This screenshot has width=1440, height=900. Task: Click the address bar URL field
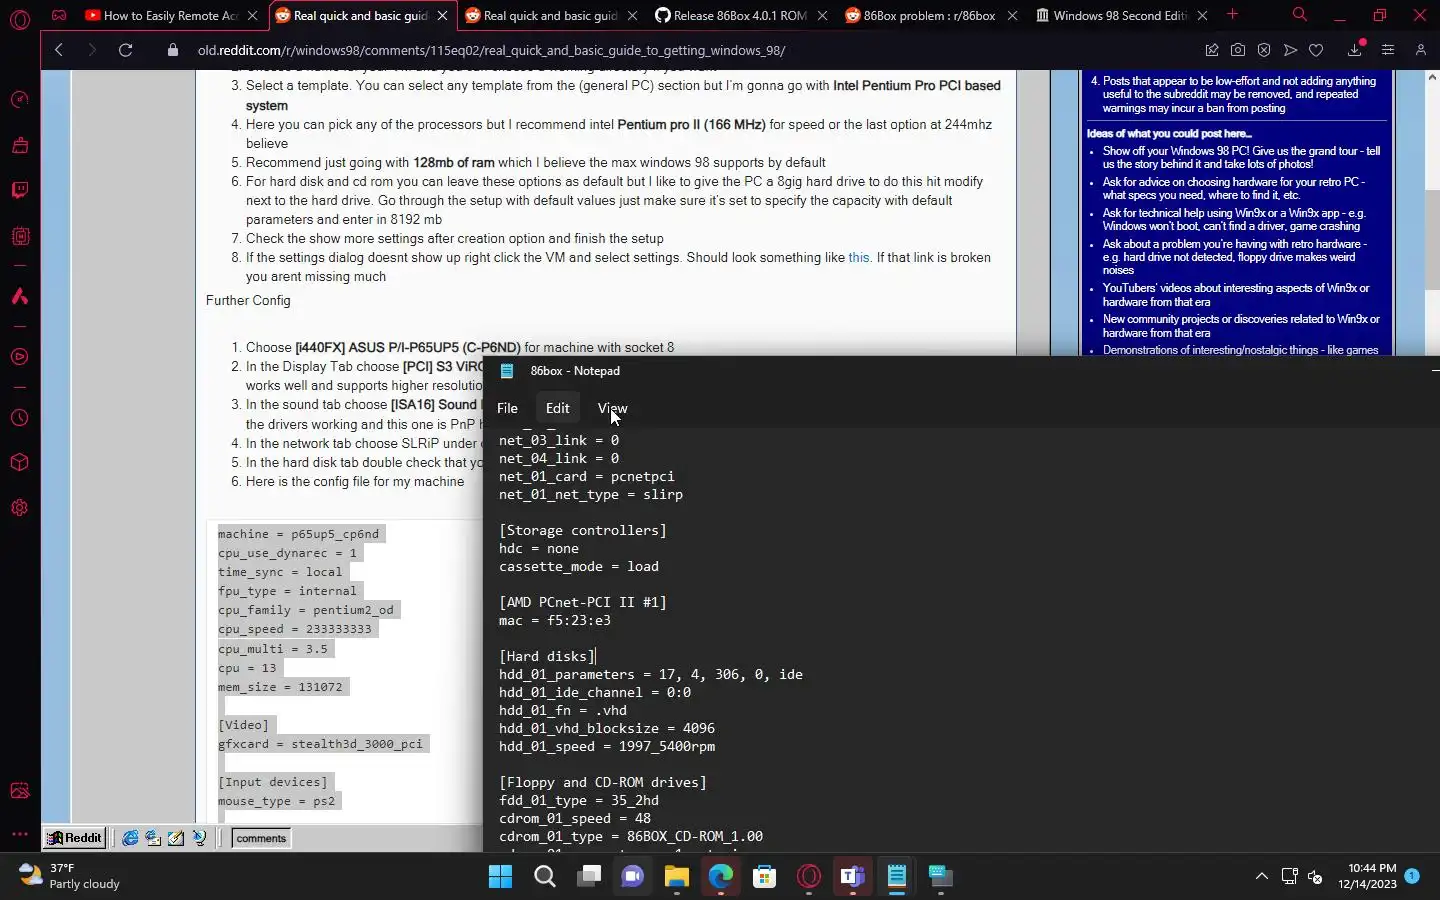point(690,50)
